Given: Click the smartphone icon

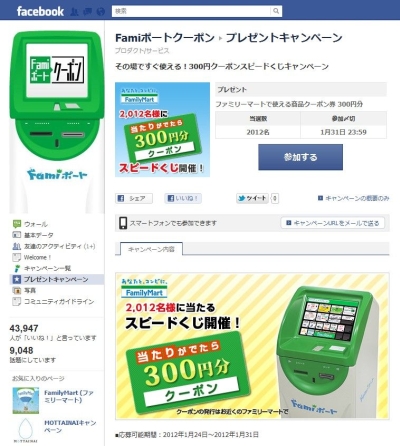Looking at the screenshot, I should click(x=123, y=223).
